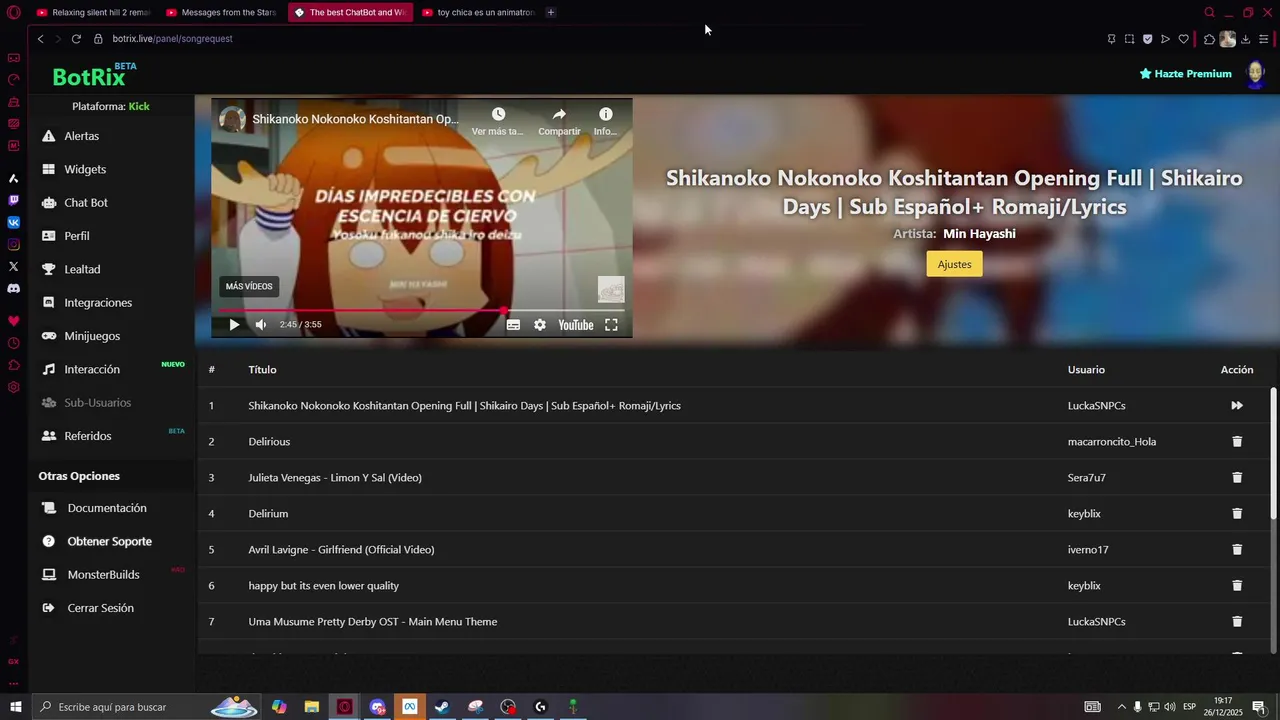The height and width of the screenshot is (720, 1280).
Task: Click the browser snapshot icon
Action: tap(1129, 39)
